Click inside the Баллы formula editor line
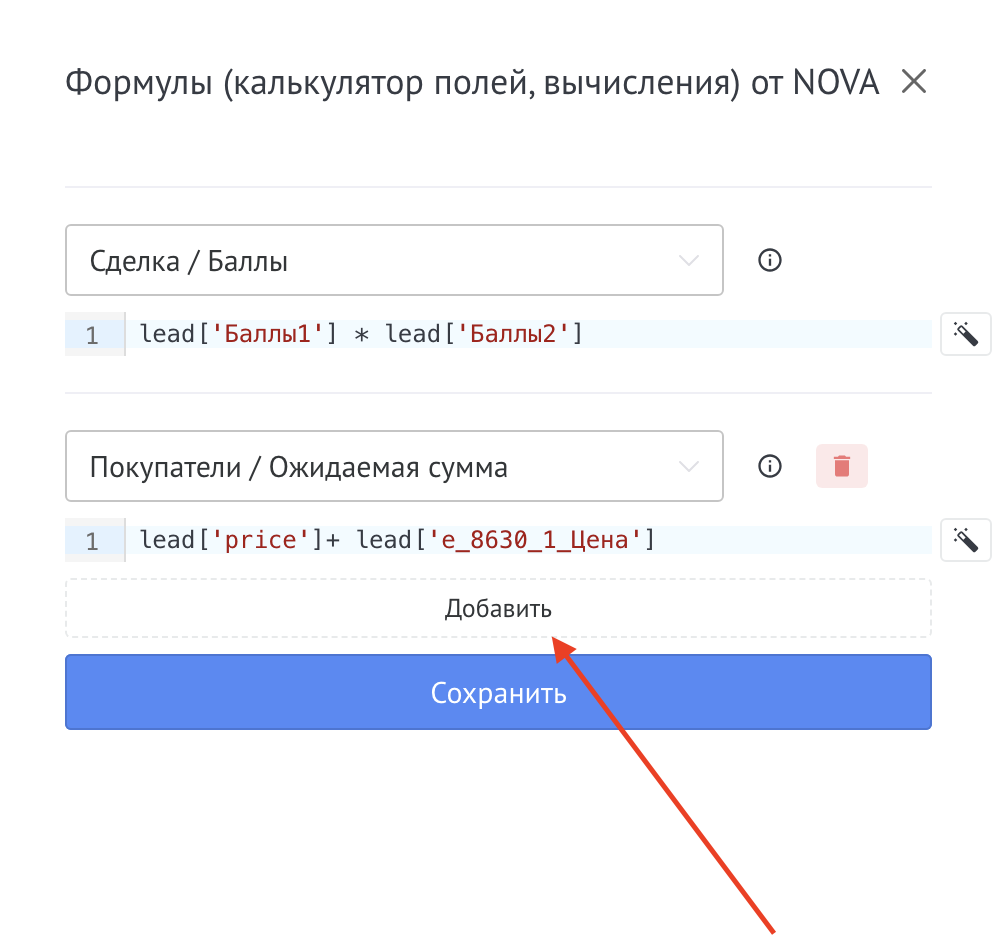The width and height of the screenshot is (1002, 946). [750, 334]
